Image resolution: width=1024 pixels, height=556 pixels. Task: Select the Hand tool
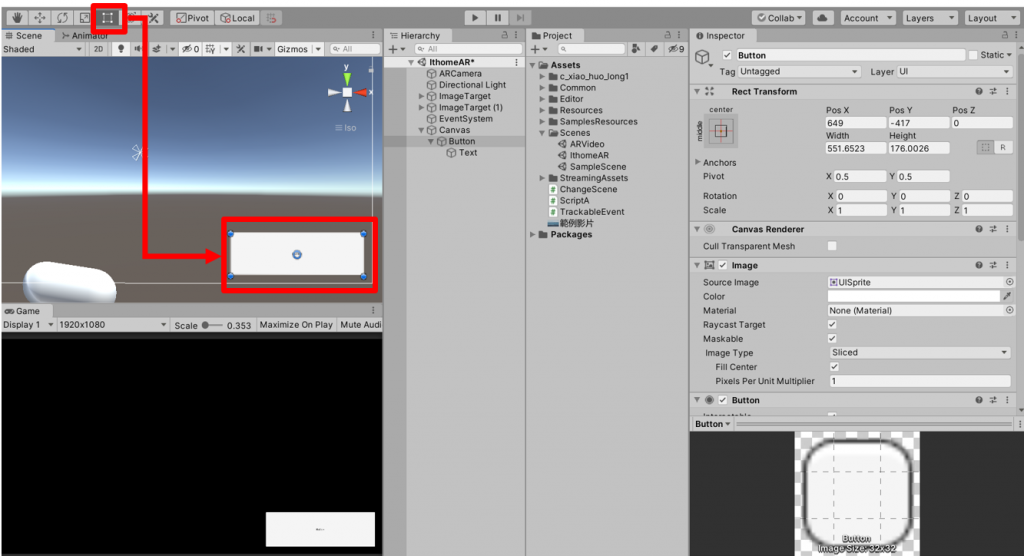click(16, 18)
